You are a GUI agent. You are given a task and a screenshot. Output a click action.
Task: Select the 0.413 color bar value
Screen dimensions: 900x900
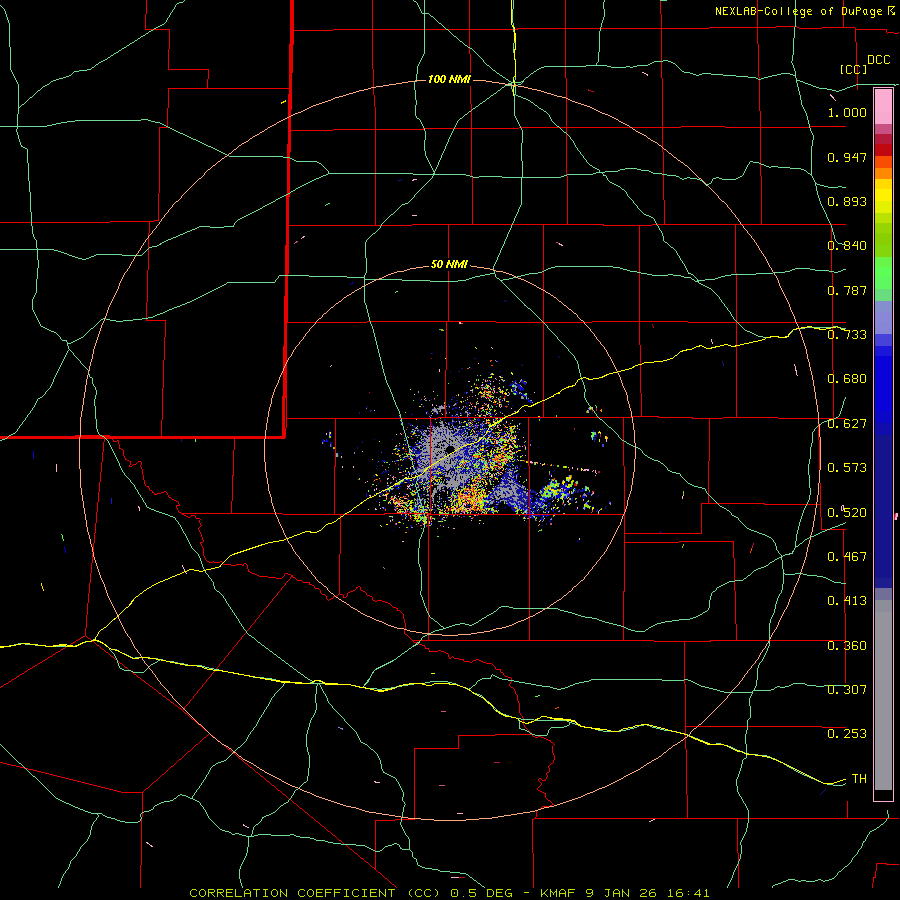click(847, 601)
